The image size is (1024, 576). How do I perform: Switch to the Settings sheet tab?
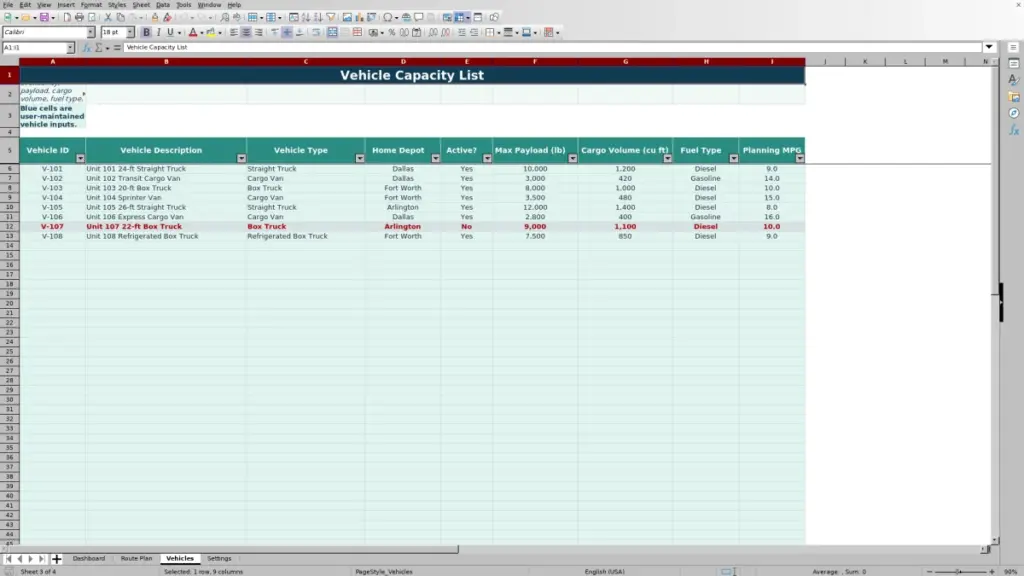point(219,559)
